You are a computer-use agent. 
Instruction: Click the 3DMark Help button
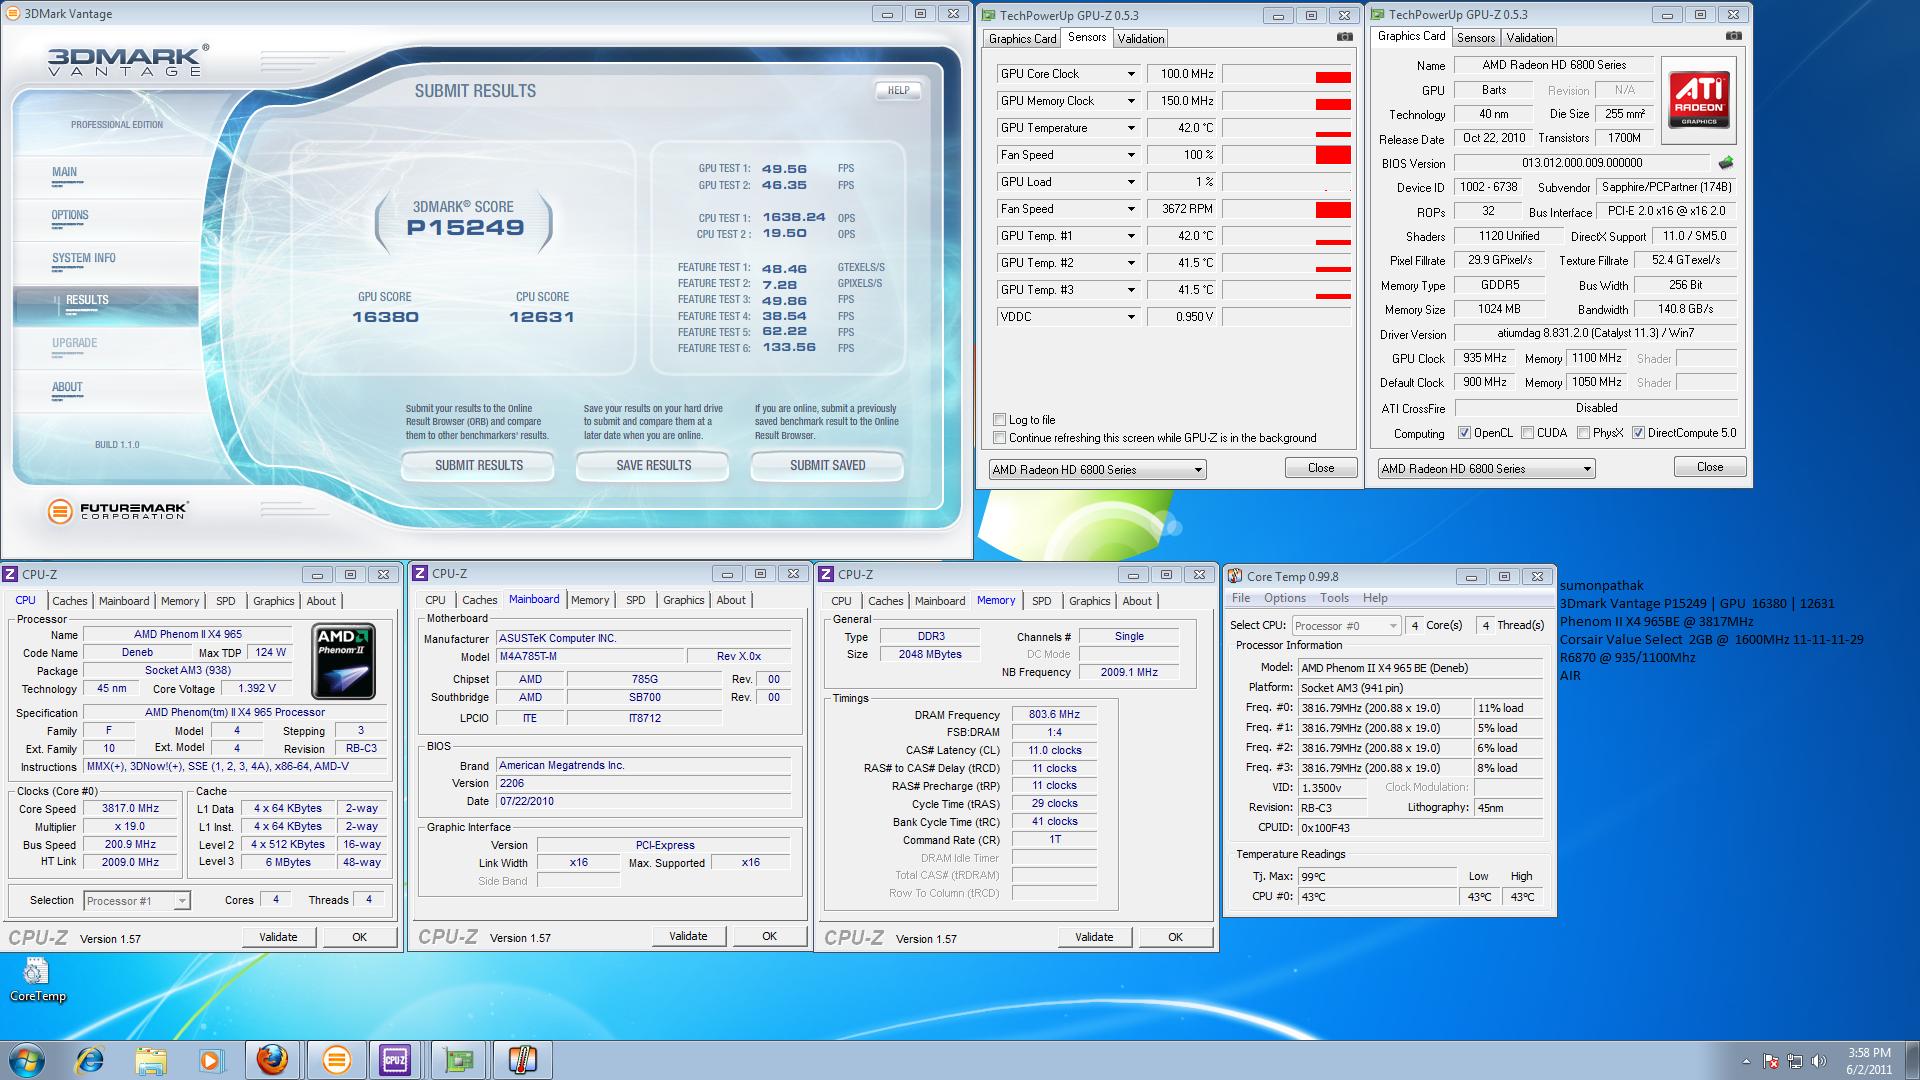click(898, 91)
